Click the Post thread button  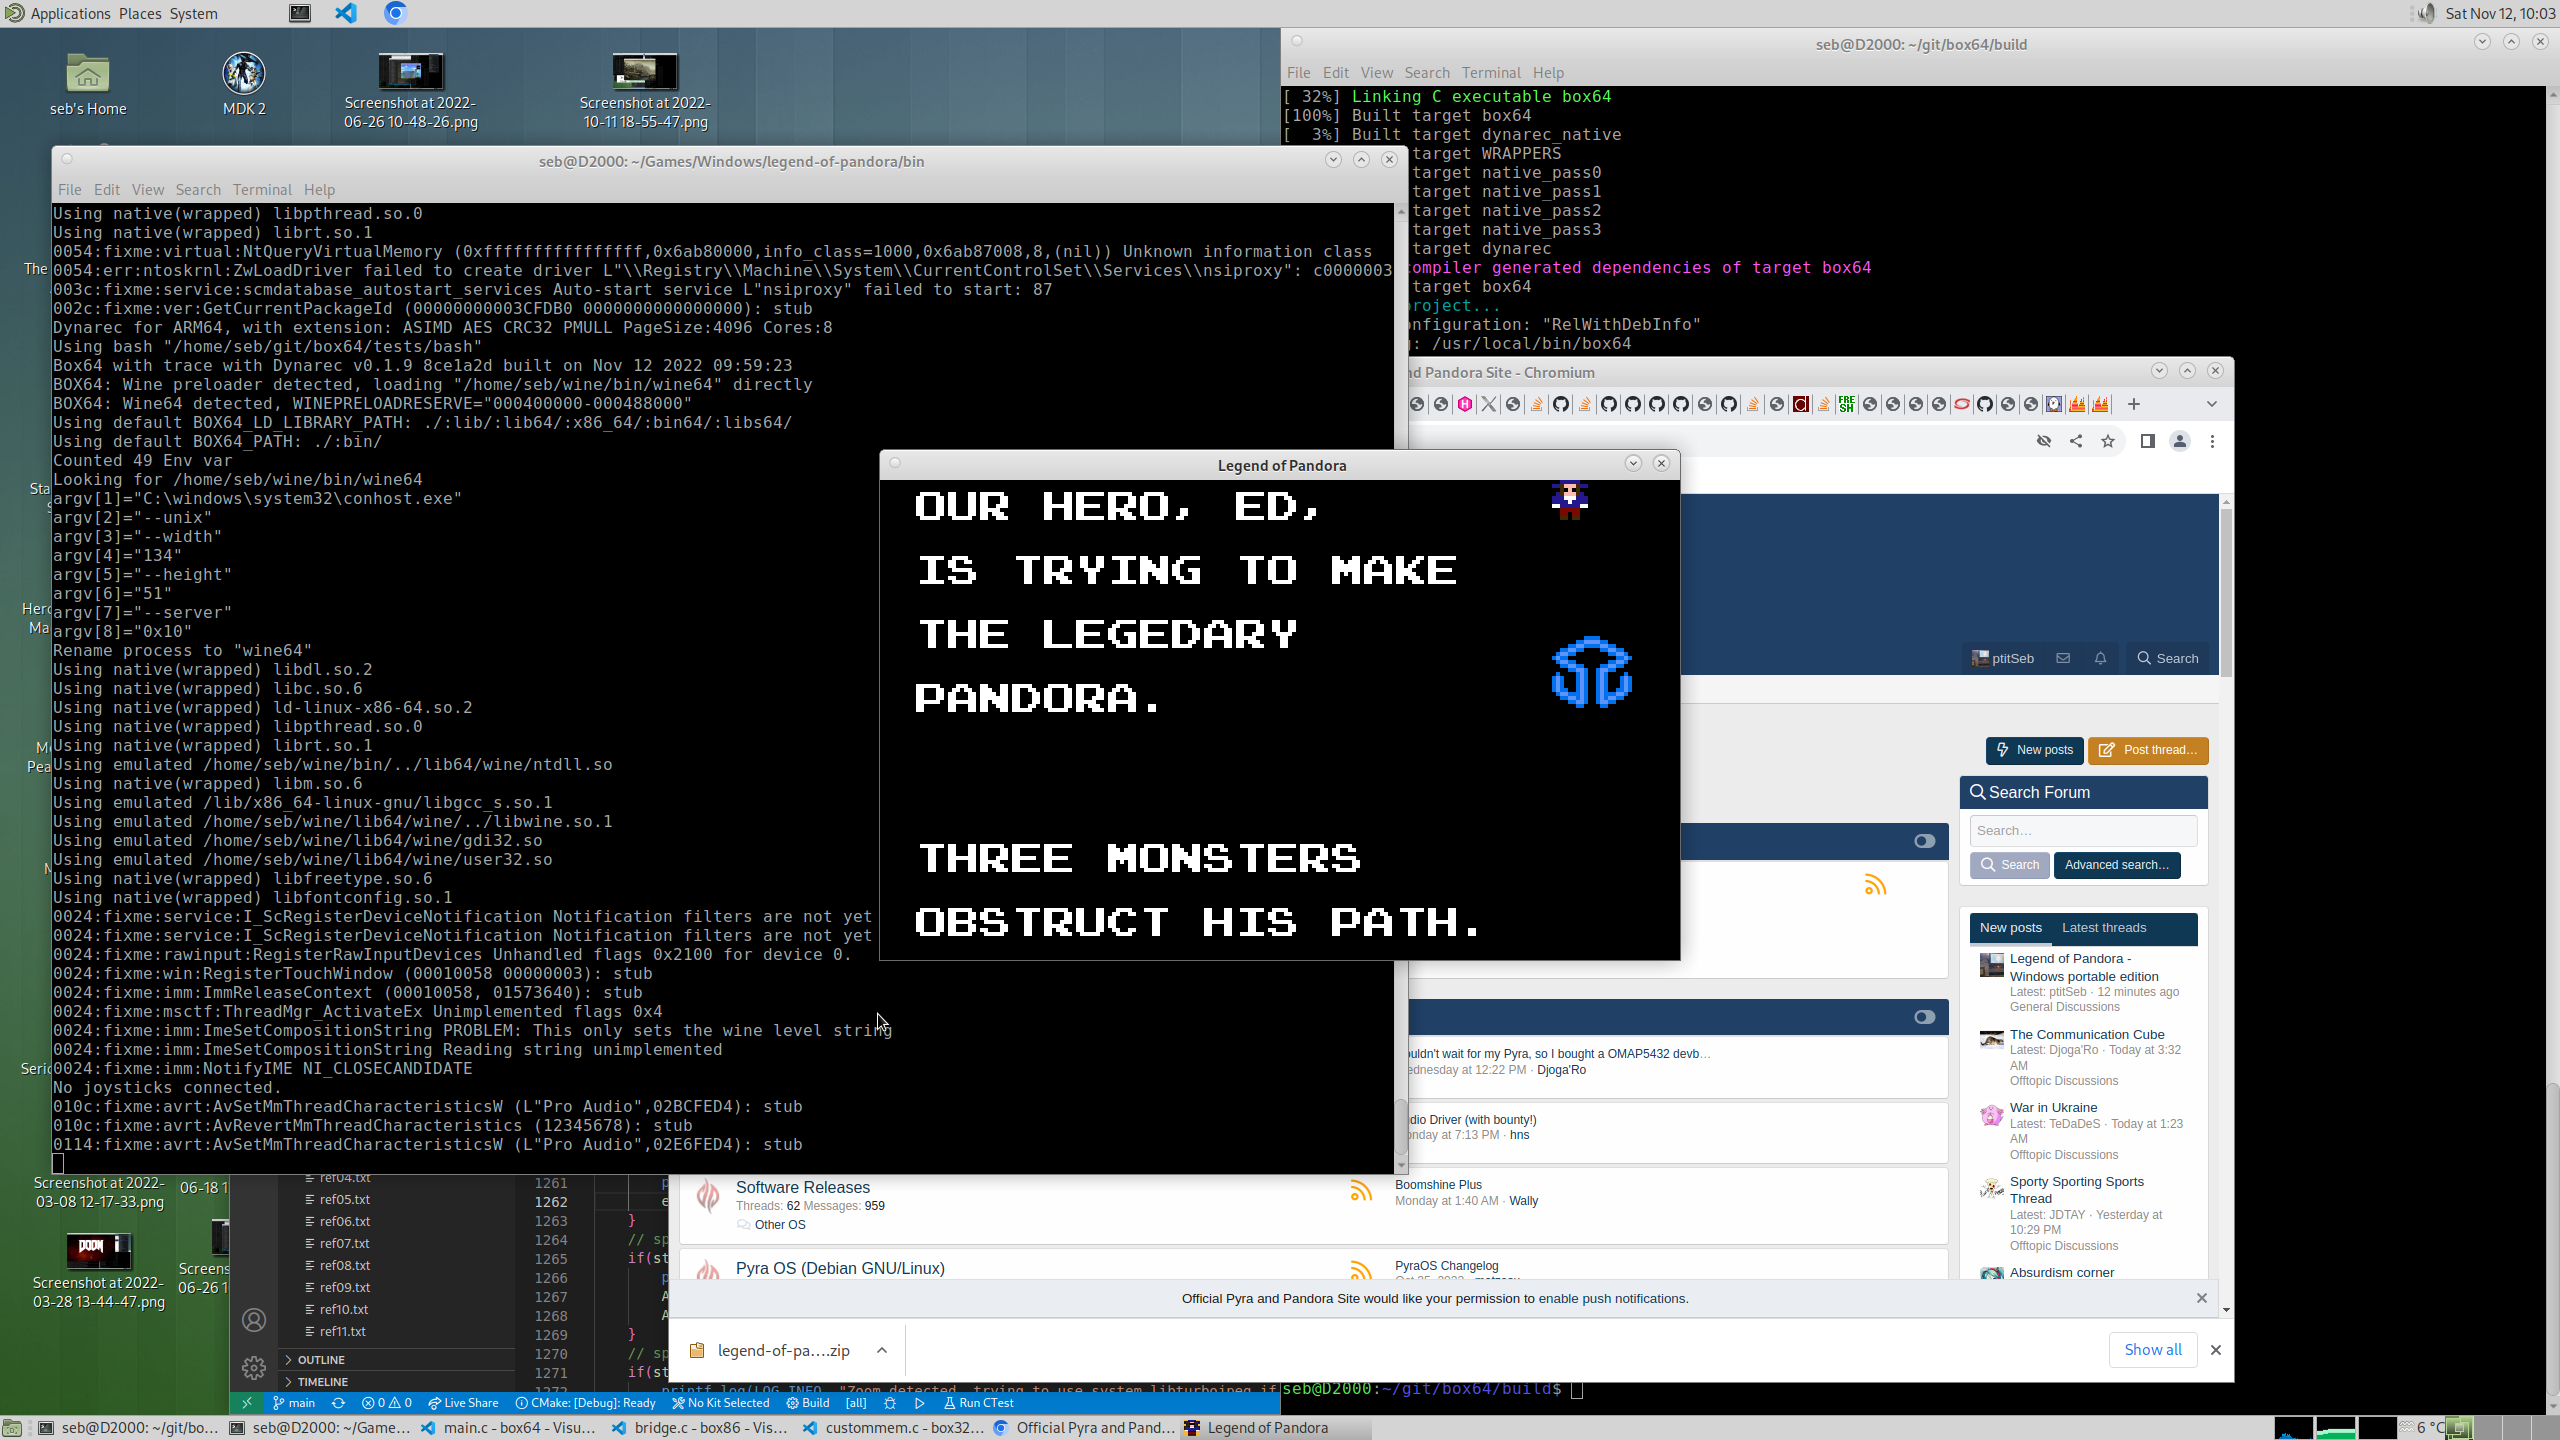coord(2148,750)
